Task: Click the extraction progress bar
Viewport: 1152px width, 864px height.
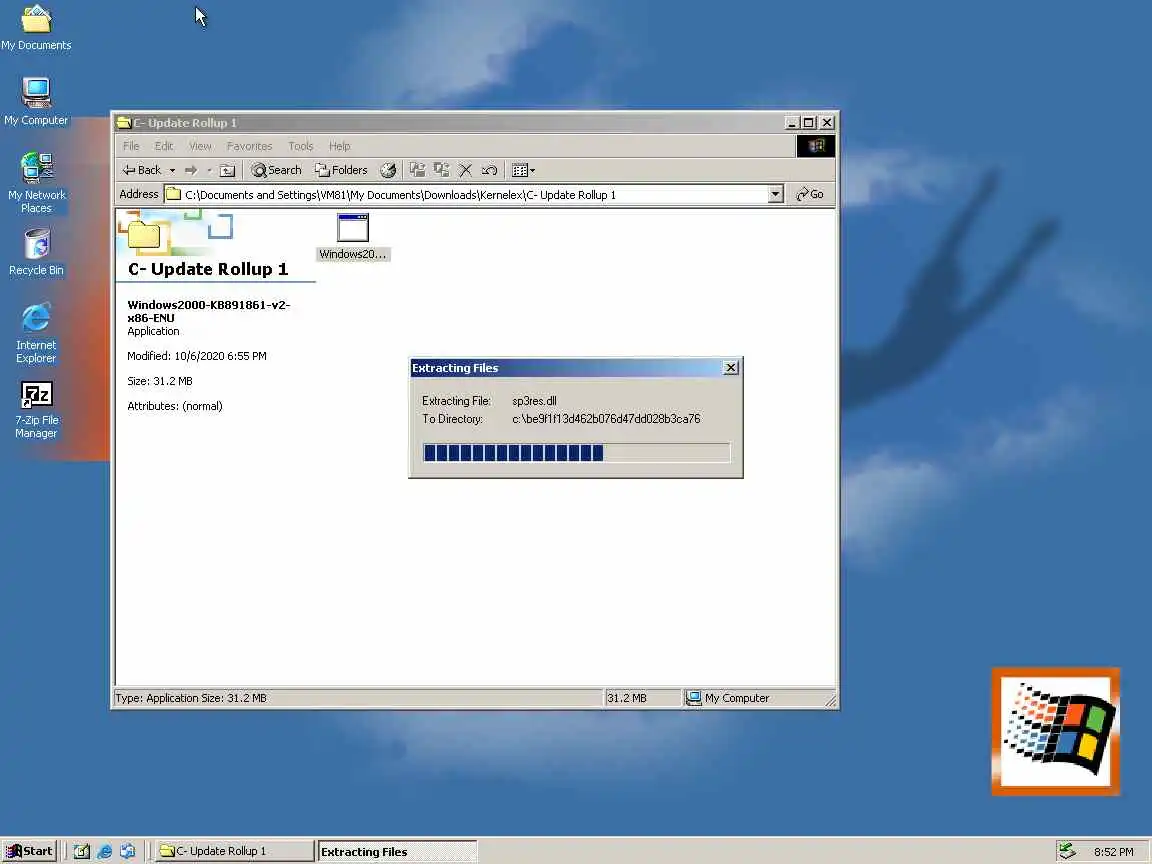Action: point(577,453)
